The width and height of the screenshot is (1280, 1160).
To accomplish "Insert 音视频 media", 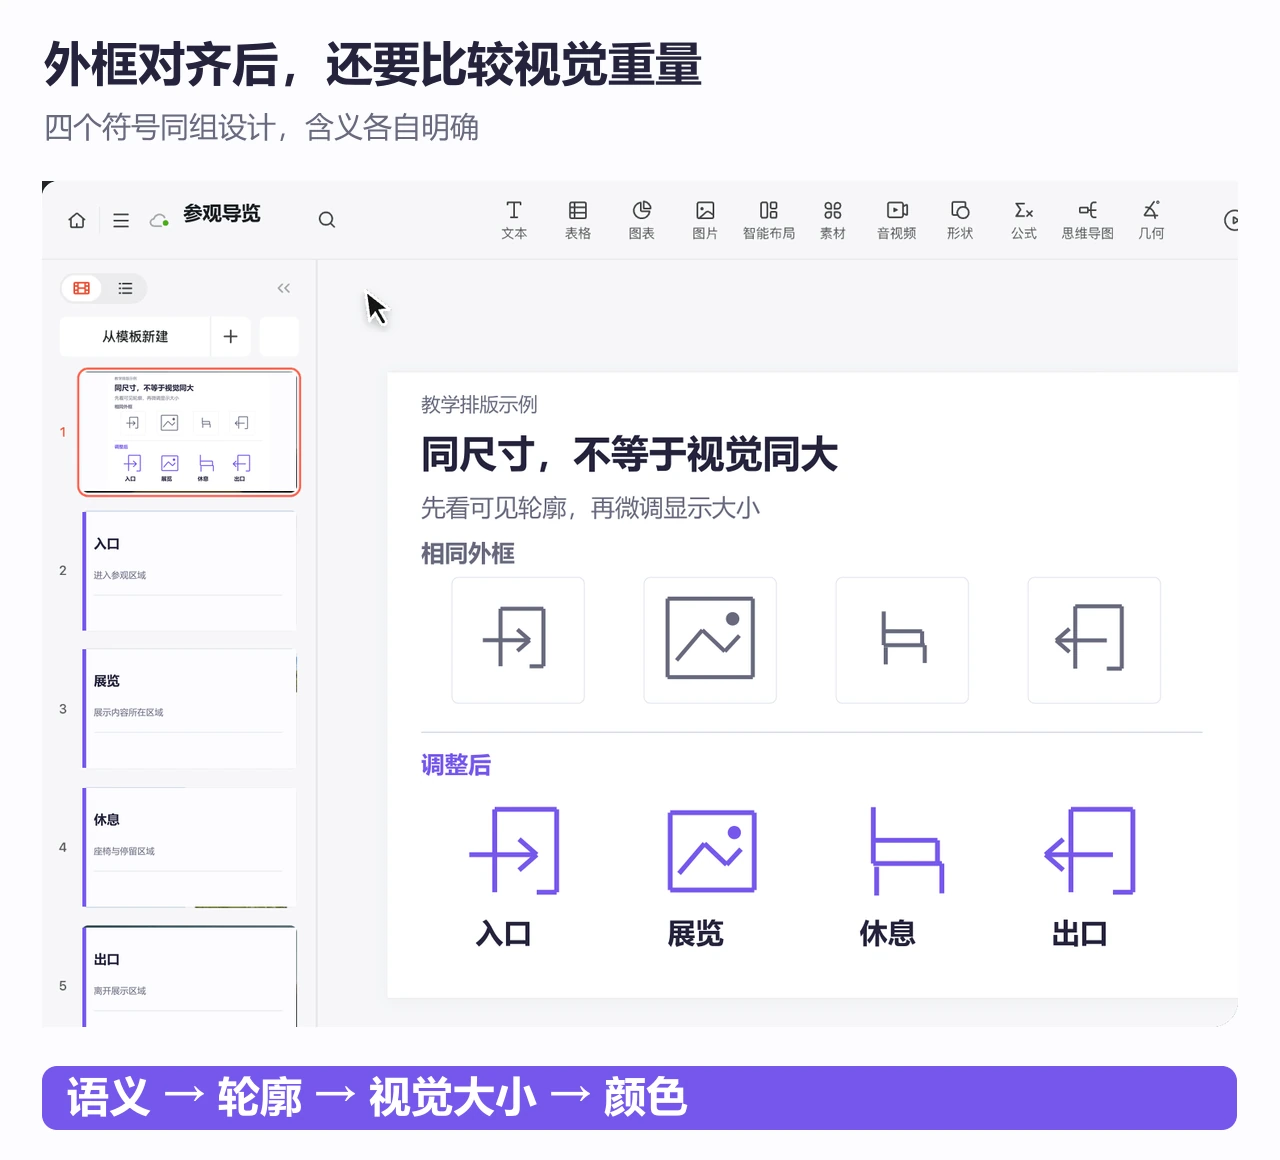I will pyautogui.click(x=897, y=220).
